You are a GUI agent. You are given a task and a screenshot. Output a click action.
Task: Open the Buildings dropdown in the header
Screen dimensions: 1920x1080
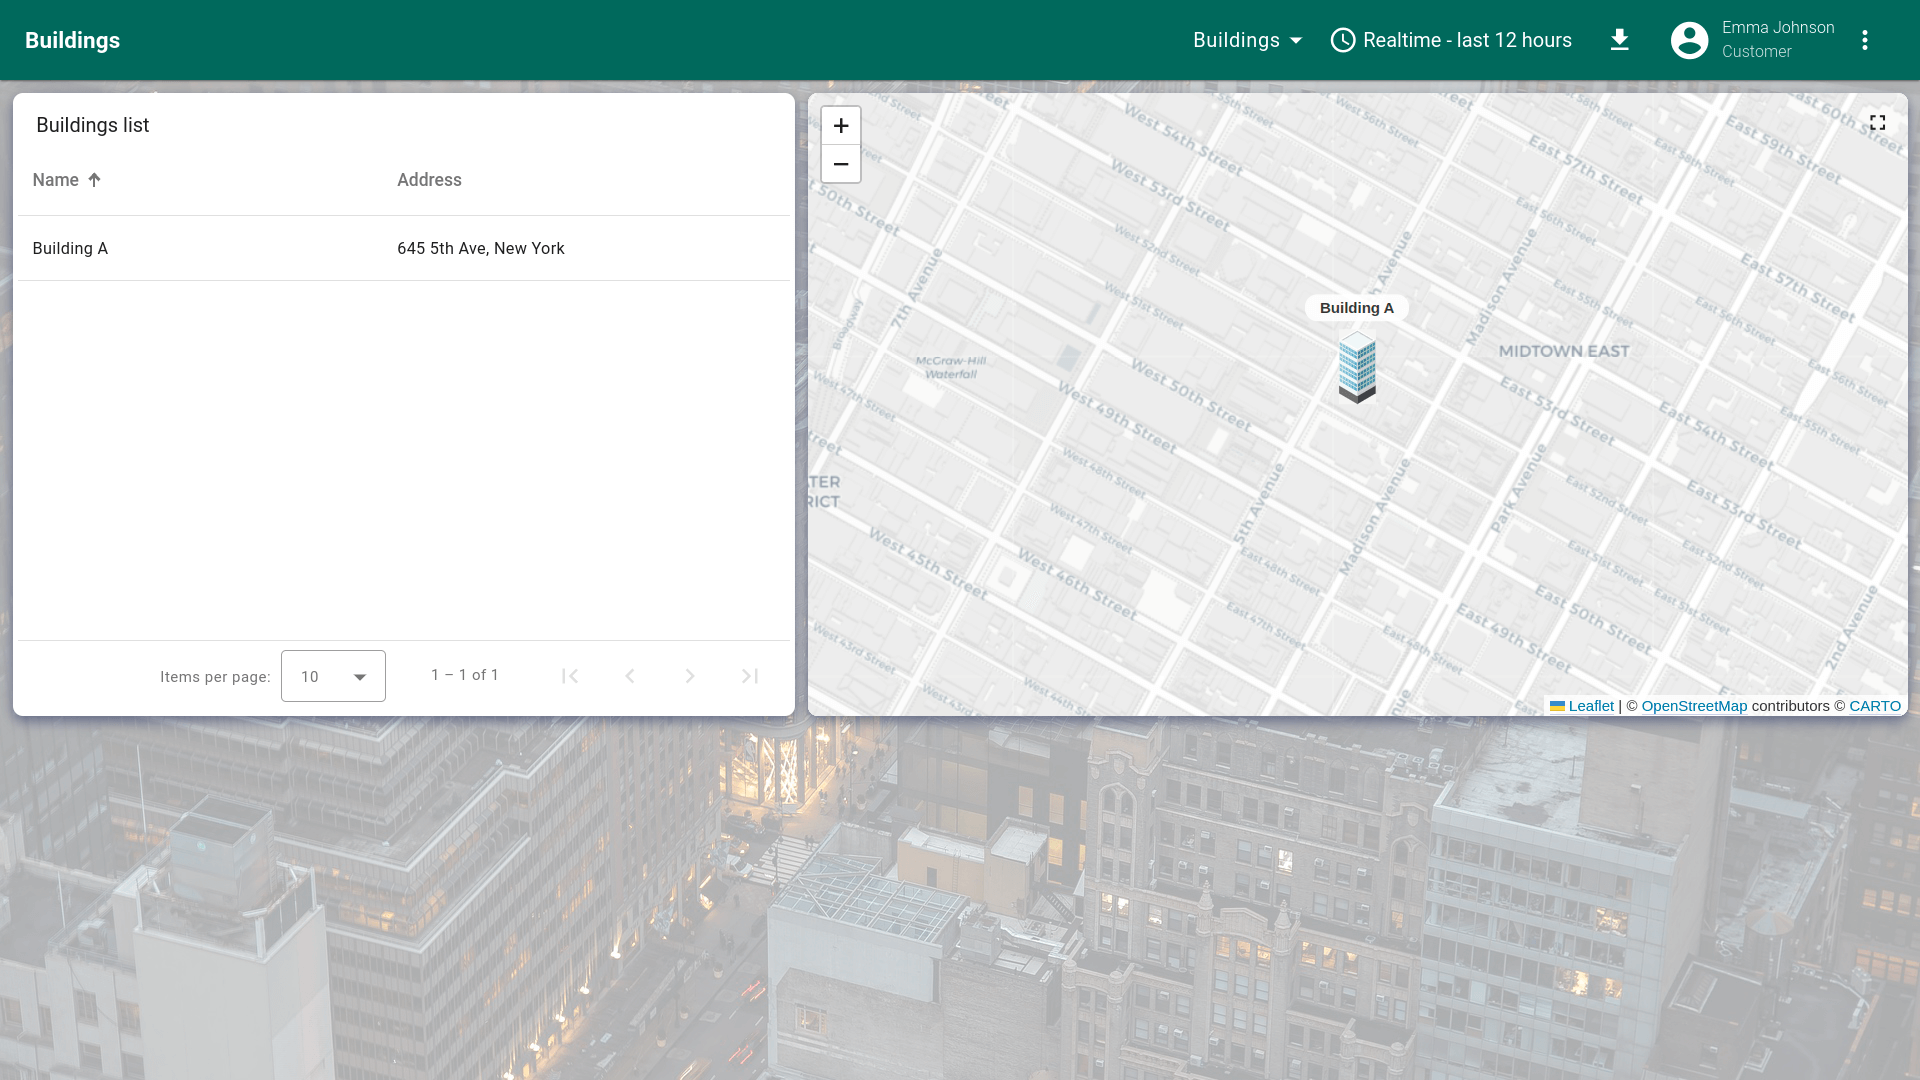pos(1247,40)
